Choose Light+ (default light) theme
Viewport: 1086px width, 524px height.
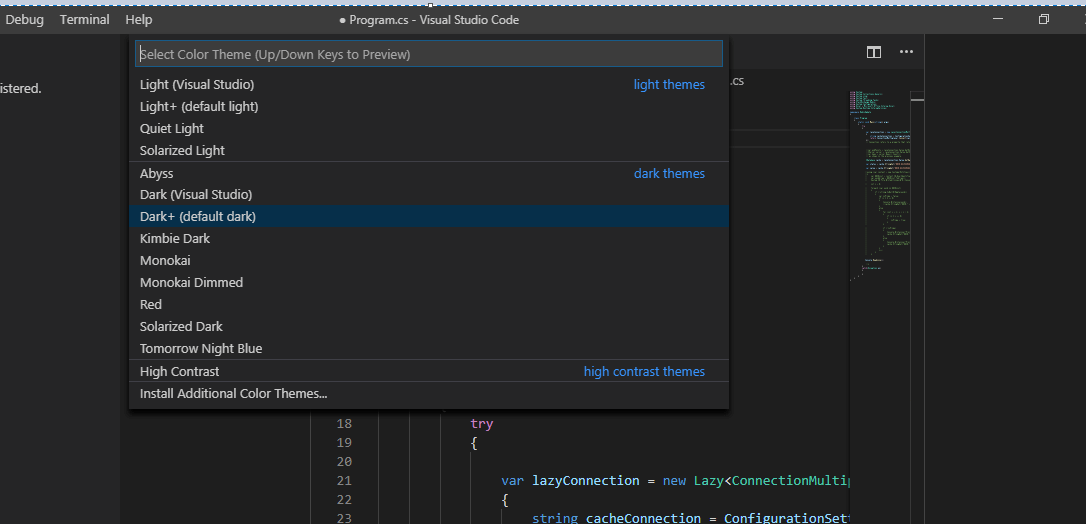tap(199, 107)
